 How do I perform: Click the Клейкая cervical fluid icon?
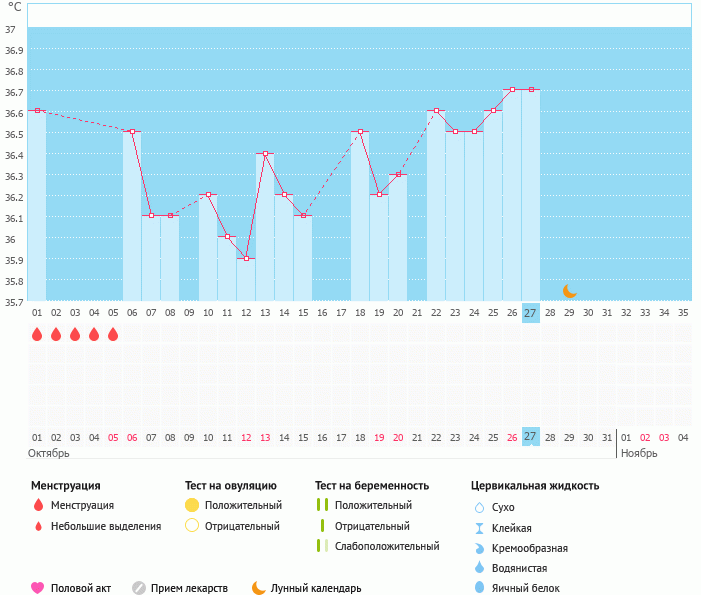[x=479, y=528]
